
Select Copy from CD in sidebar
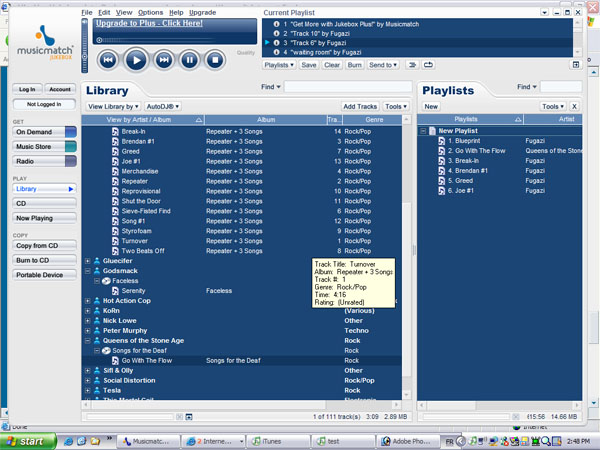44,245
